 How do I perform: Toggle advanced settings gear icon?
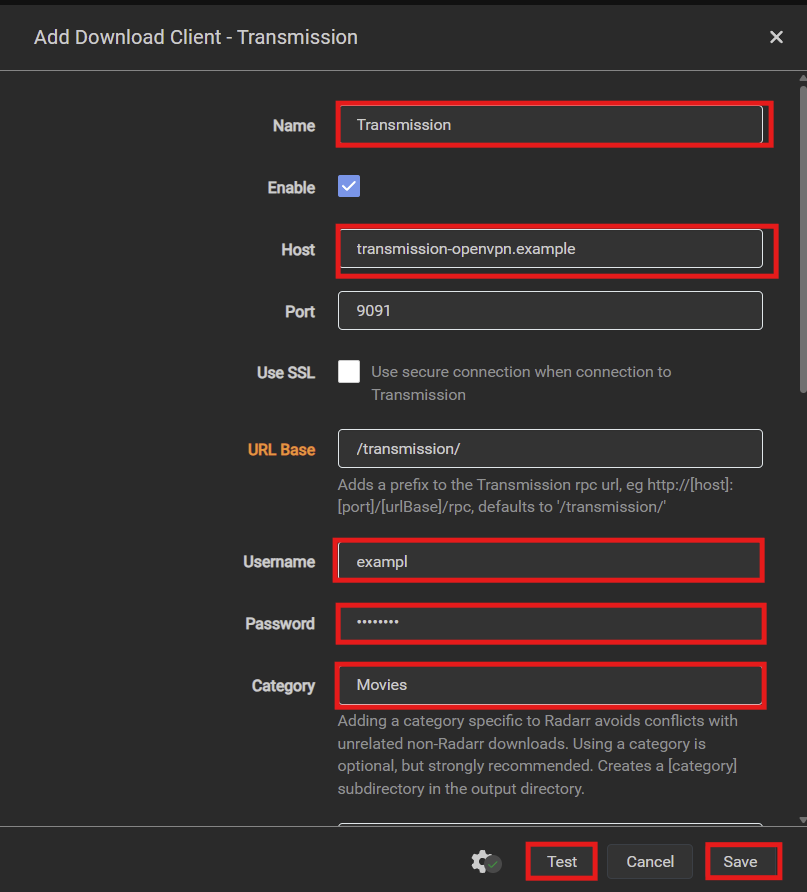click(x=485, y=862)
